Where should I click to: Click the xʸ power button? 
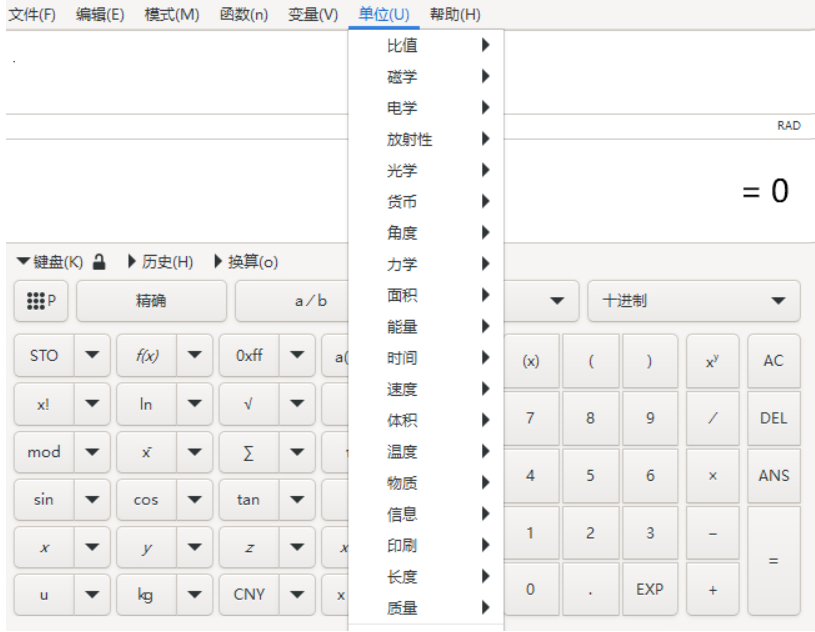click(x=713, y=361)
